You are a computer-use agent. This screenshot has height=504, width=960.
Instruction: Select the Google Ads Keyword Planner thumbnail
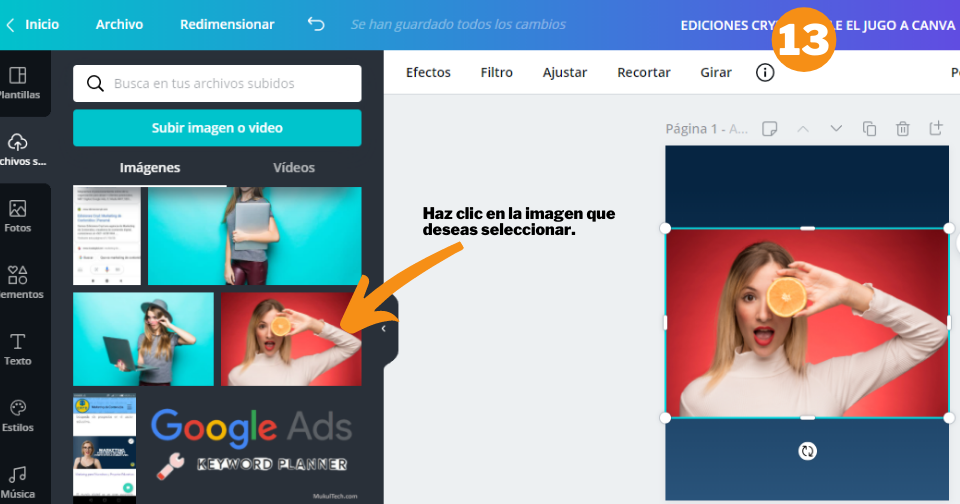[x=252, y=448]
